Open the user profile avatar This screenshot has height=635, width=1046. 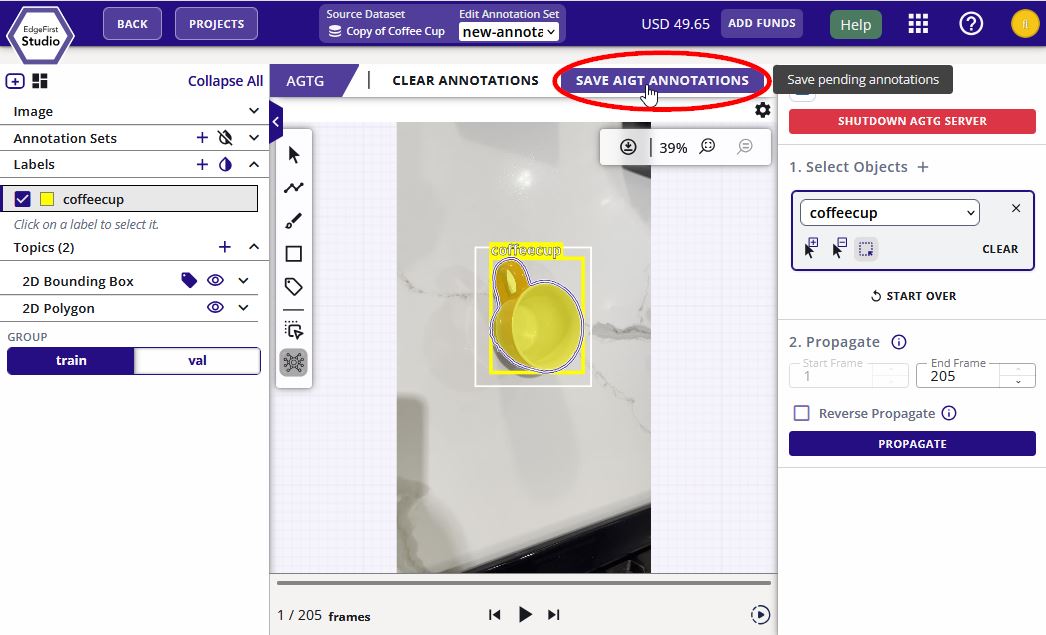coord(1025,24)
